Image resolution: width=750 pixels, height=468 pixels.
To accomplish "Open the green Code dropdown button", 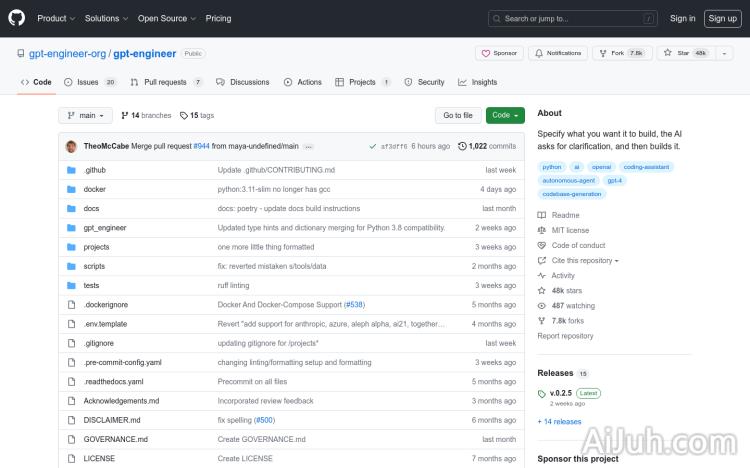I will 505,115.
